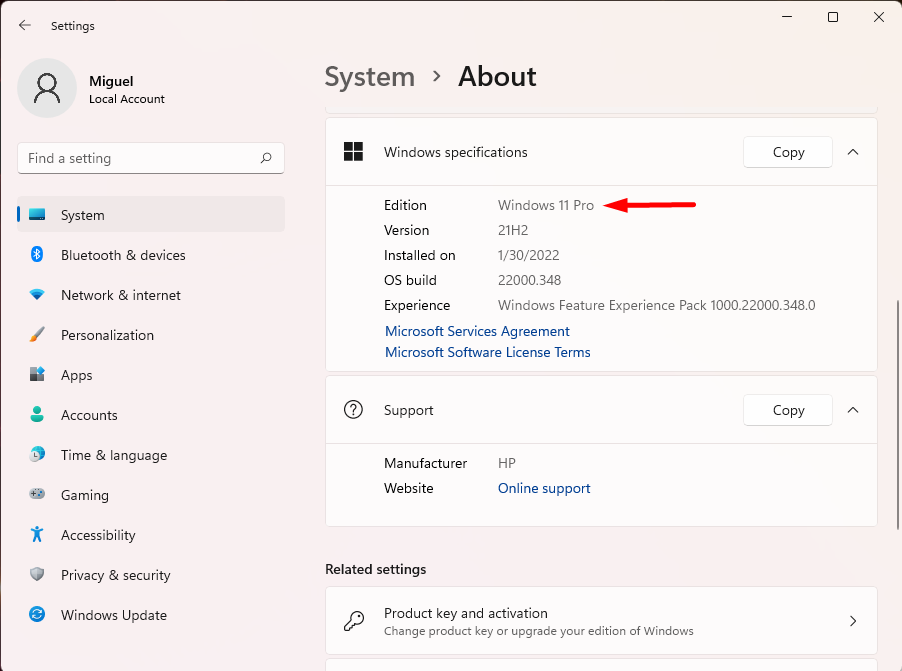Click the Windows specifications grid icon

(x=353, y=152)
